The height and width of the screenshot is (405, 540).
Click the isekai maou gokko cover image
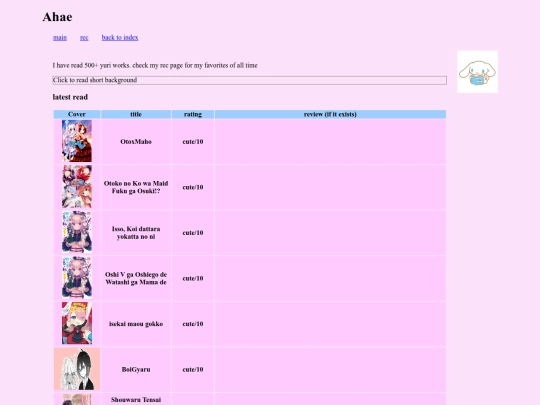coord(77,323)
